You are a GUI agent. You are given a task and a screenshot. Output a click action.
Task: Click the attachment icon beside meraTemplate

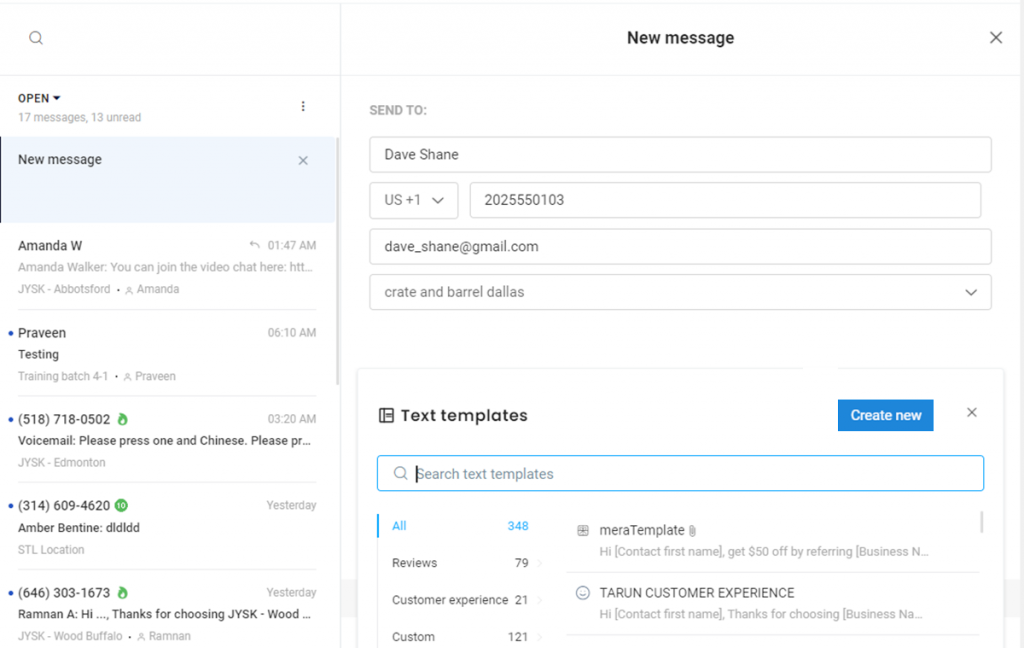pos(692,531)
